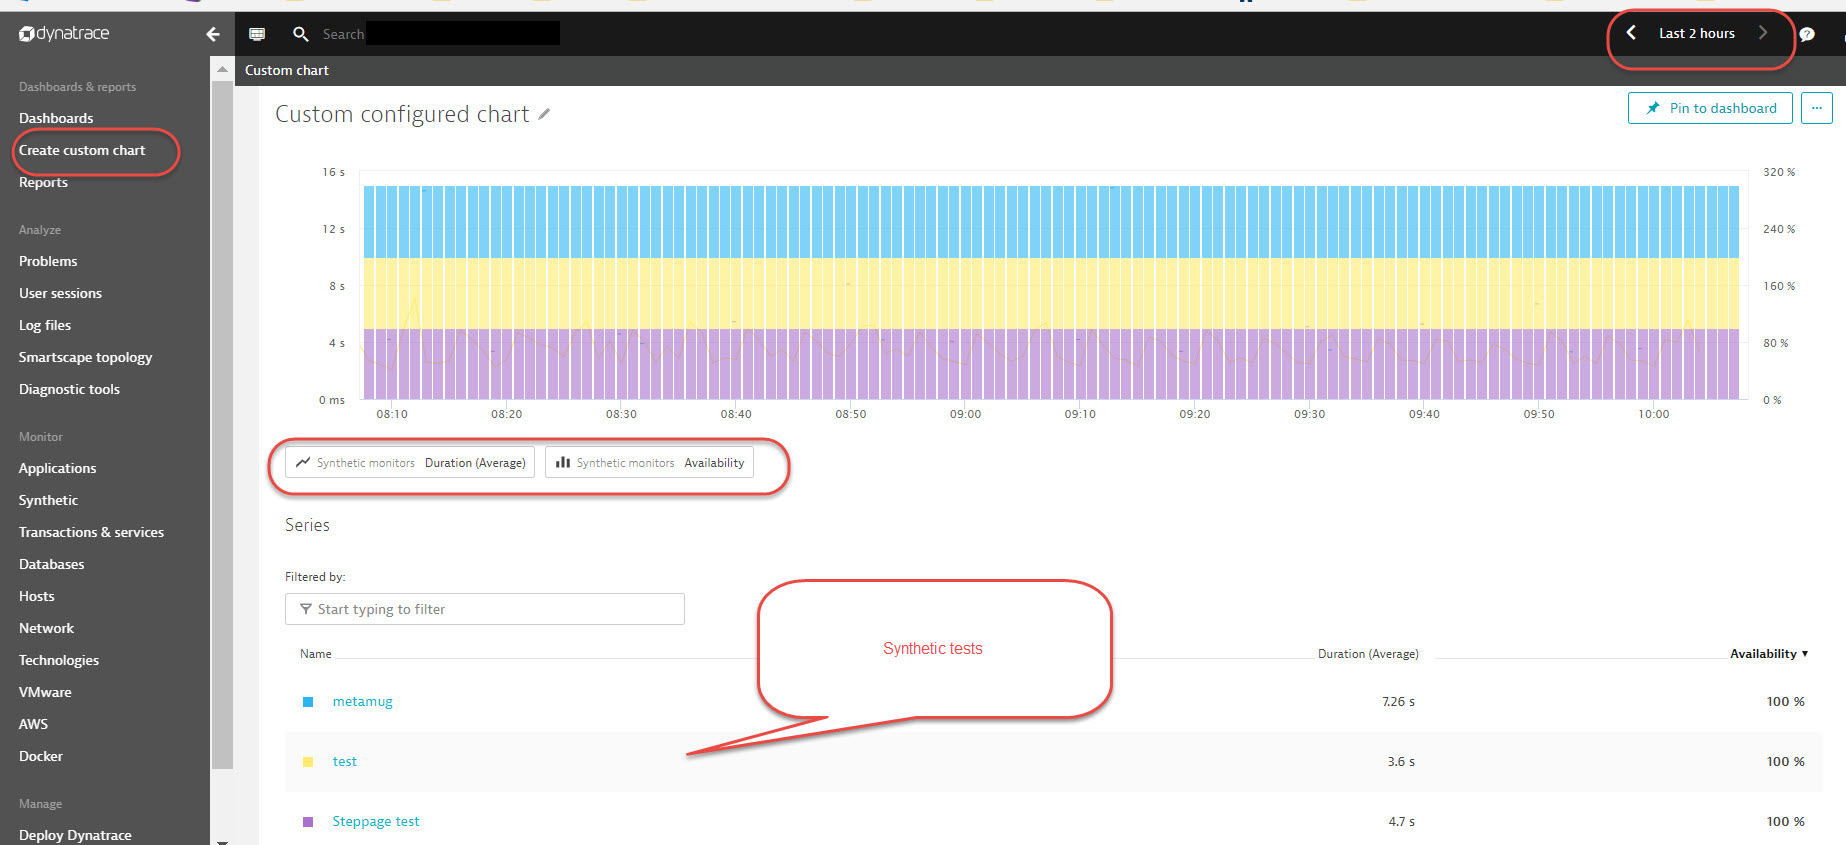Click the search magnifier icon
This screenshot has height=845, width=1846.
(300, 34)
